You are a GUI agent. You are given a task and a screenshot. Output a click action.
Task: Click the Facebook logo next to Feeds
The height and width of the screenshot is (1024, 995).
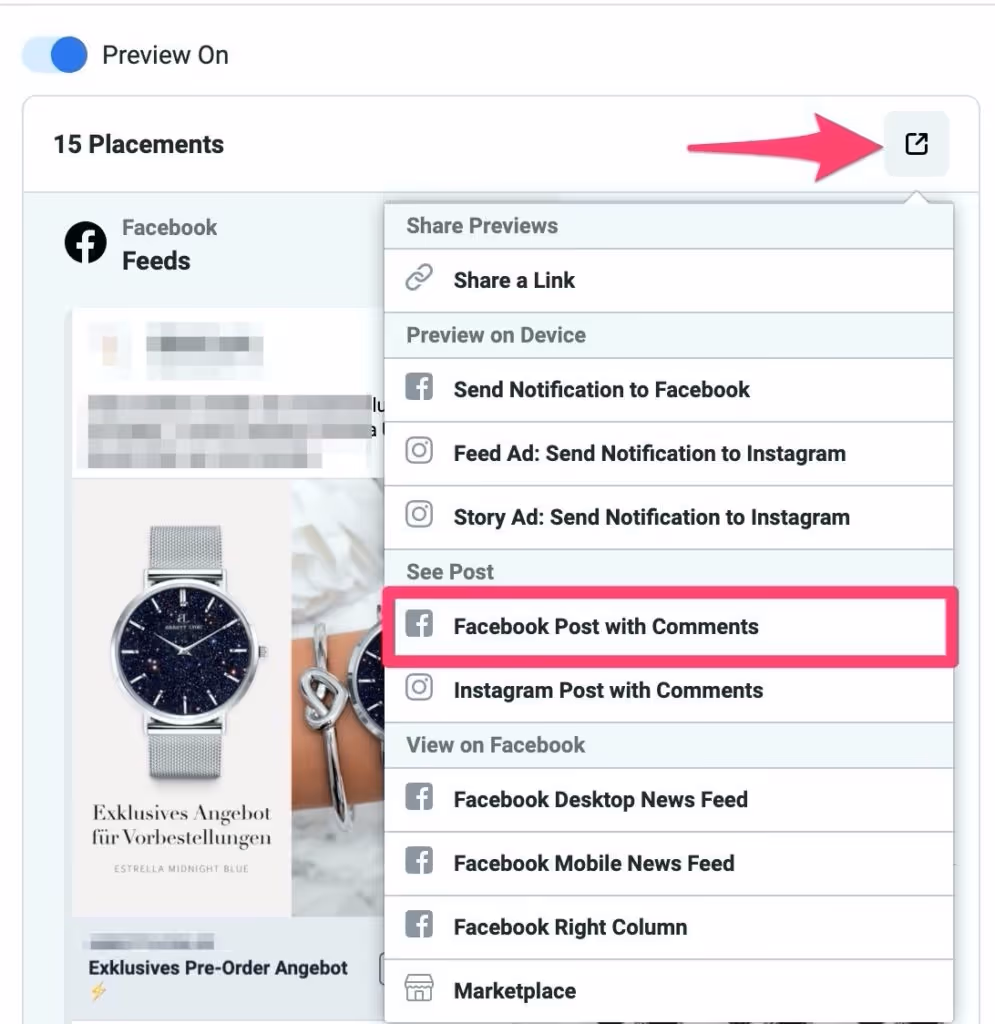[x=86, y=242]
